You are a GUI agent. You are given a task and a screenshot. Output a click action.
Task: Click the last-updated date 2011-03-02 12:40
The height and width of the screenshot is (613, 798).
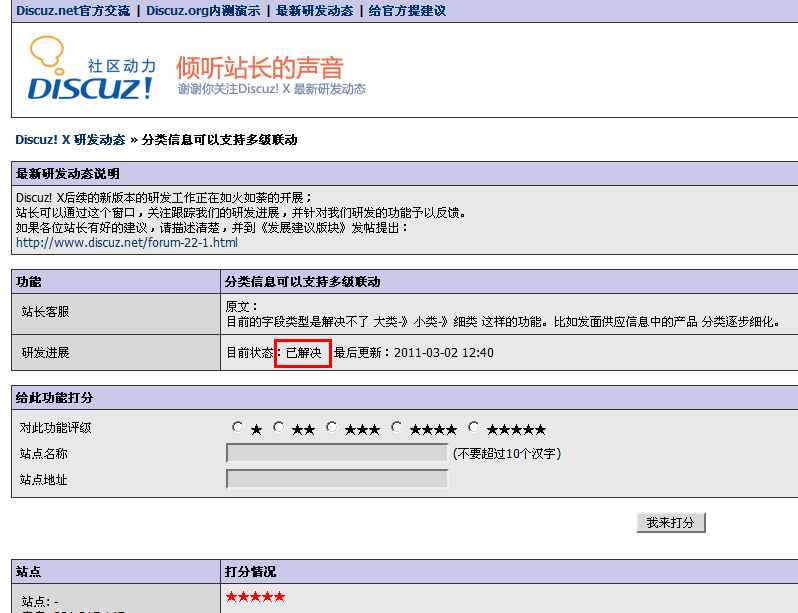click(x=444, y=353)
